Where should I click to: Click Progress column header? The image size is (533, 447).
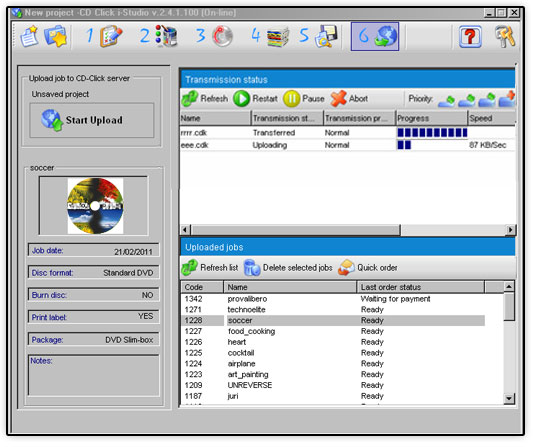(x=432, y=119)
